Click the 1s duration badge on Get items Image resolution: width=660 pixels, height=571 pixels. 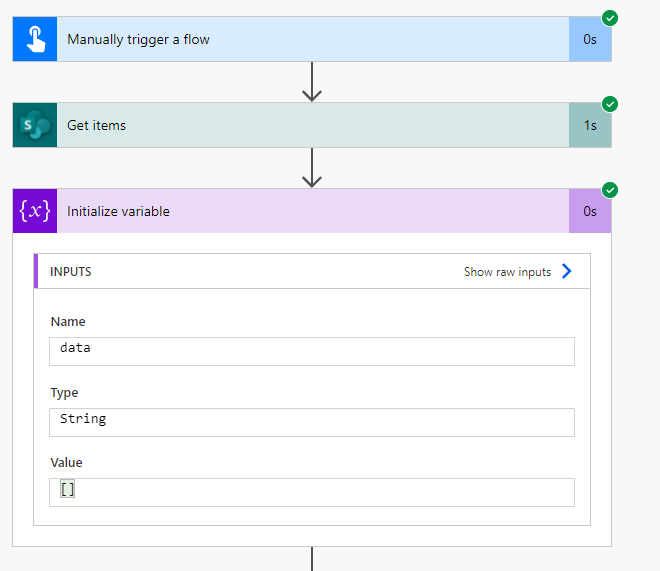[590, 125]
